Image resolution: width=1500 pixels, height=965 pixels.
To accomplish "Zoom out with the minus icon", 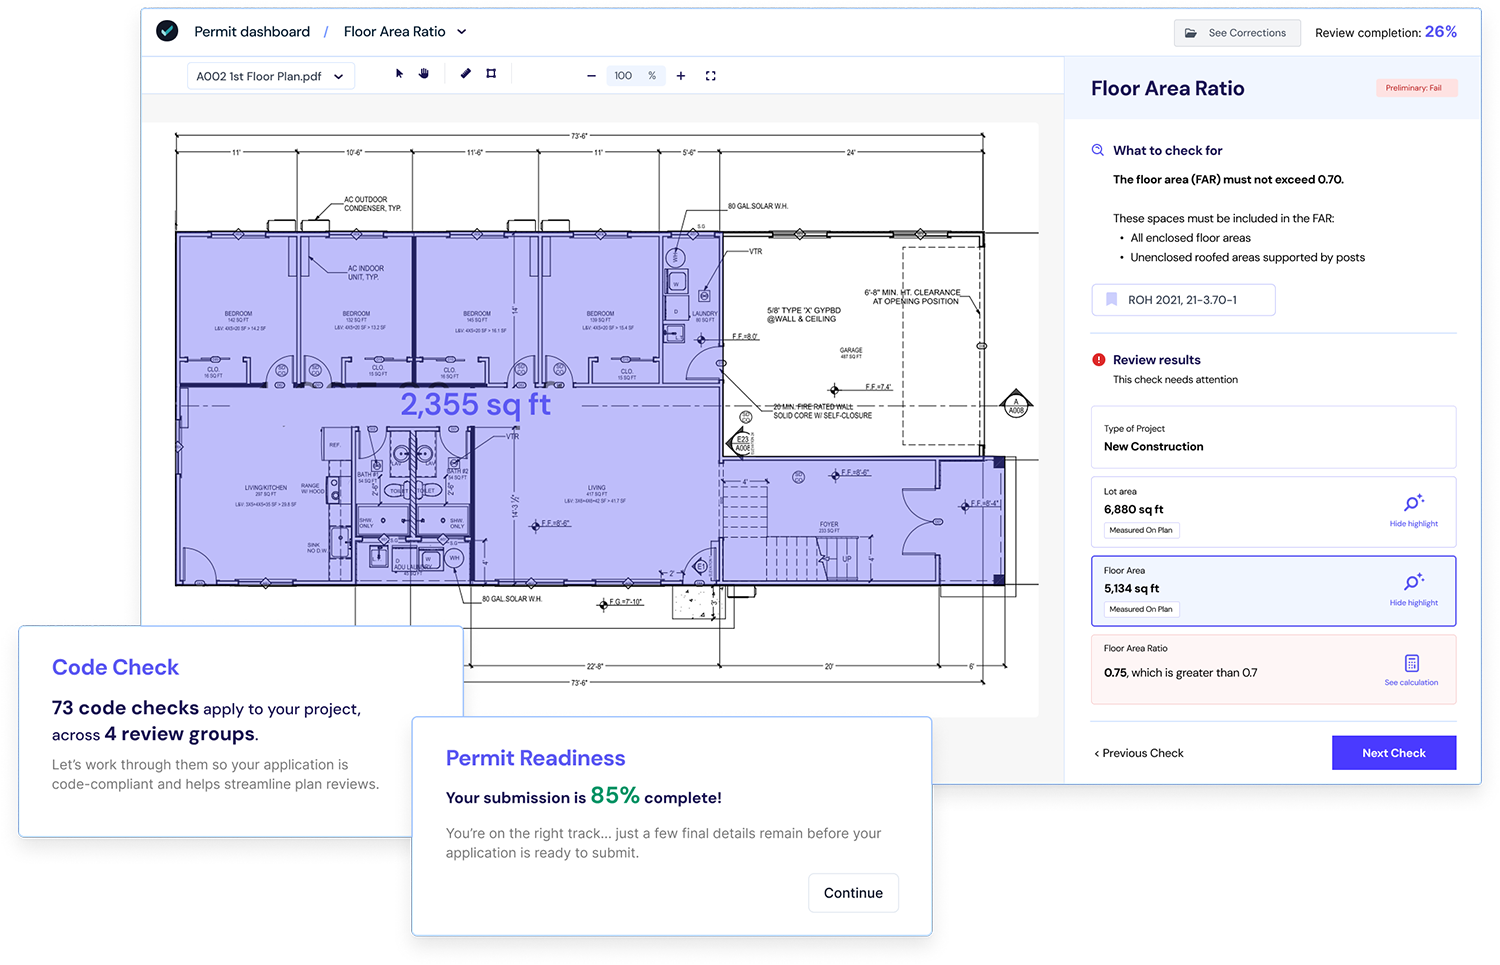I will 591,76.
